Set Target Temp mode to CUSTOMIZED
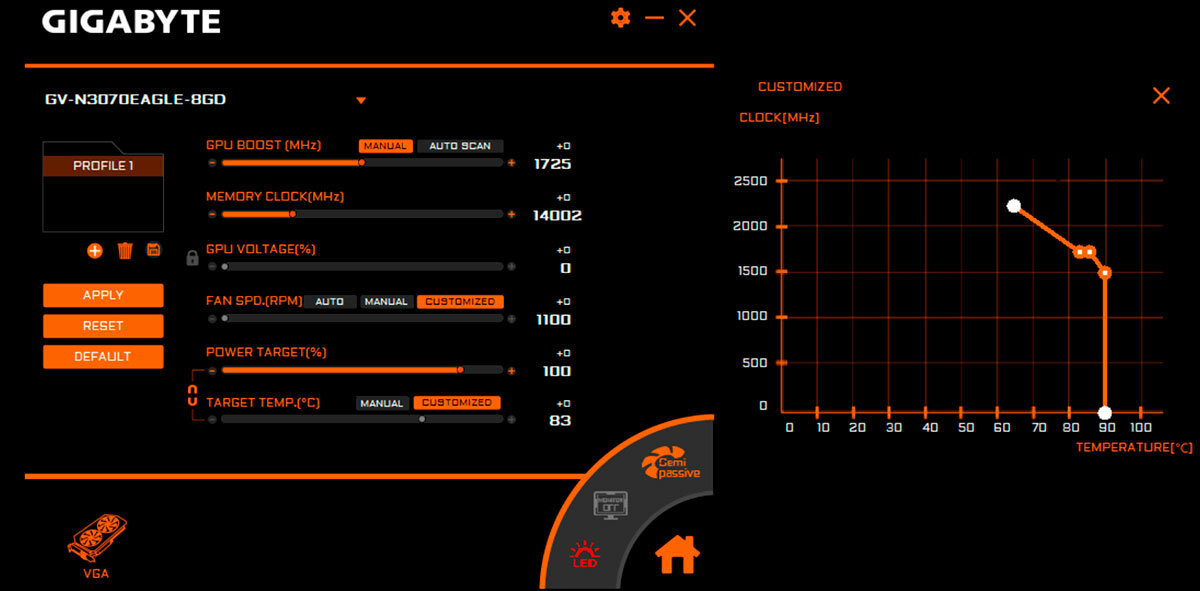This screenshot has width=1200, height=591. pyautogui.click(x=457, y=403)
